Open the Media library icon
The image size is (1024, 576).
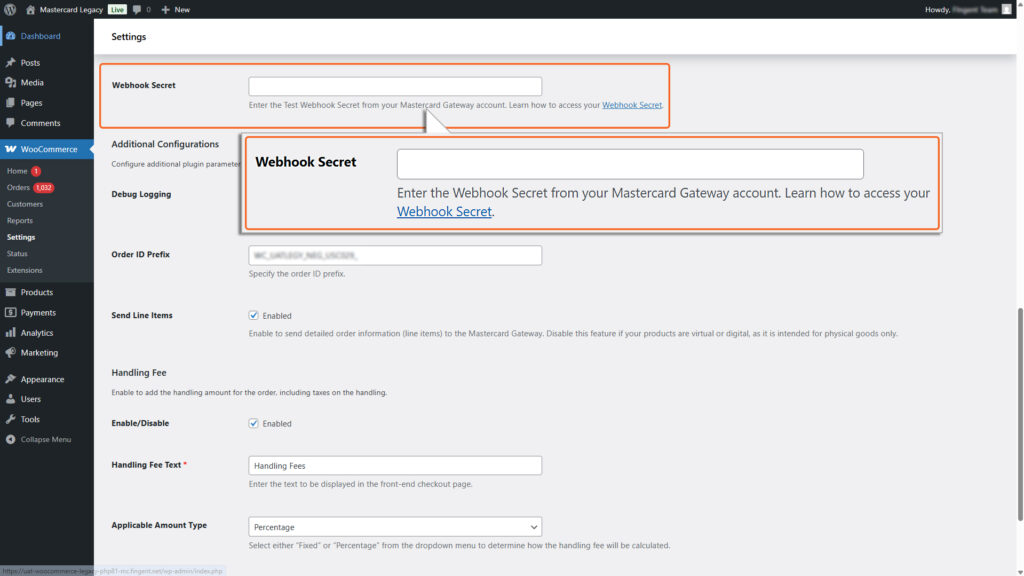[x=13, y=82]
